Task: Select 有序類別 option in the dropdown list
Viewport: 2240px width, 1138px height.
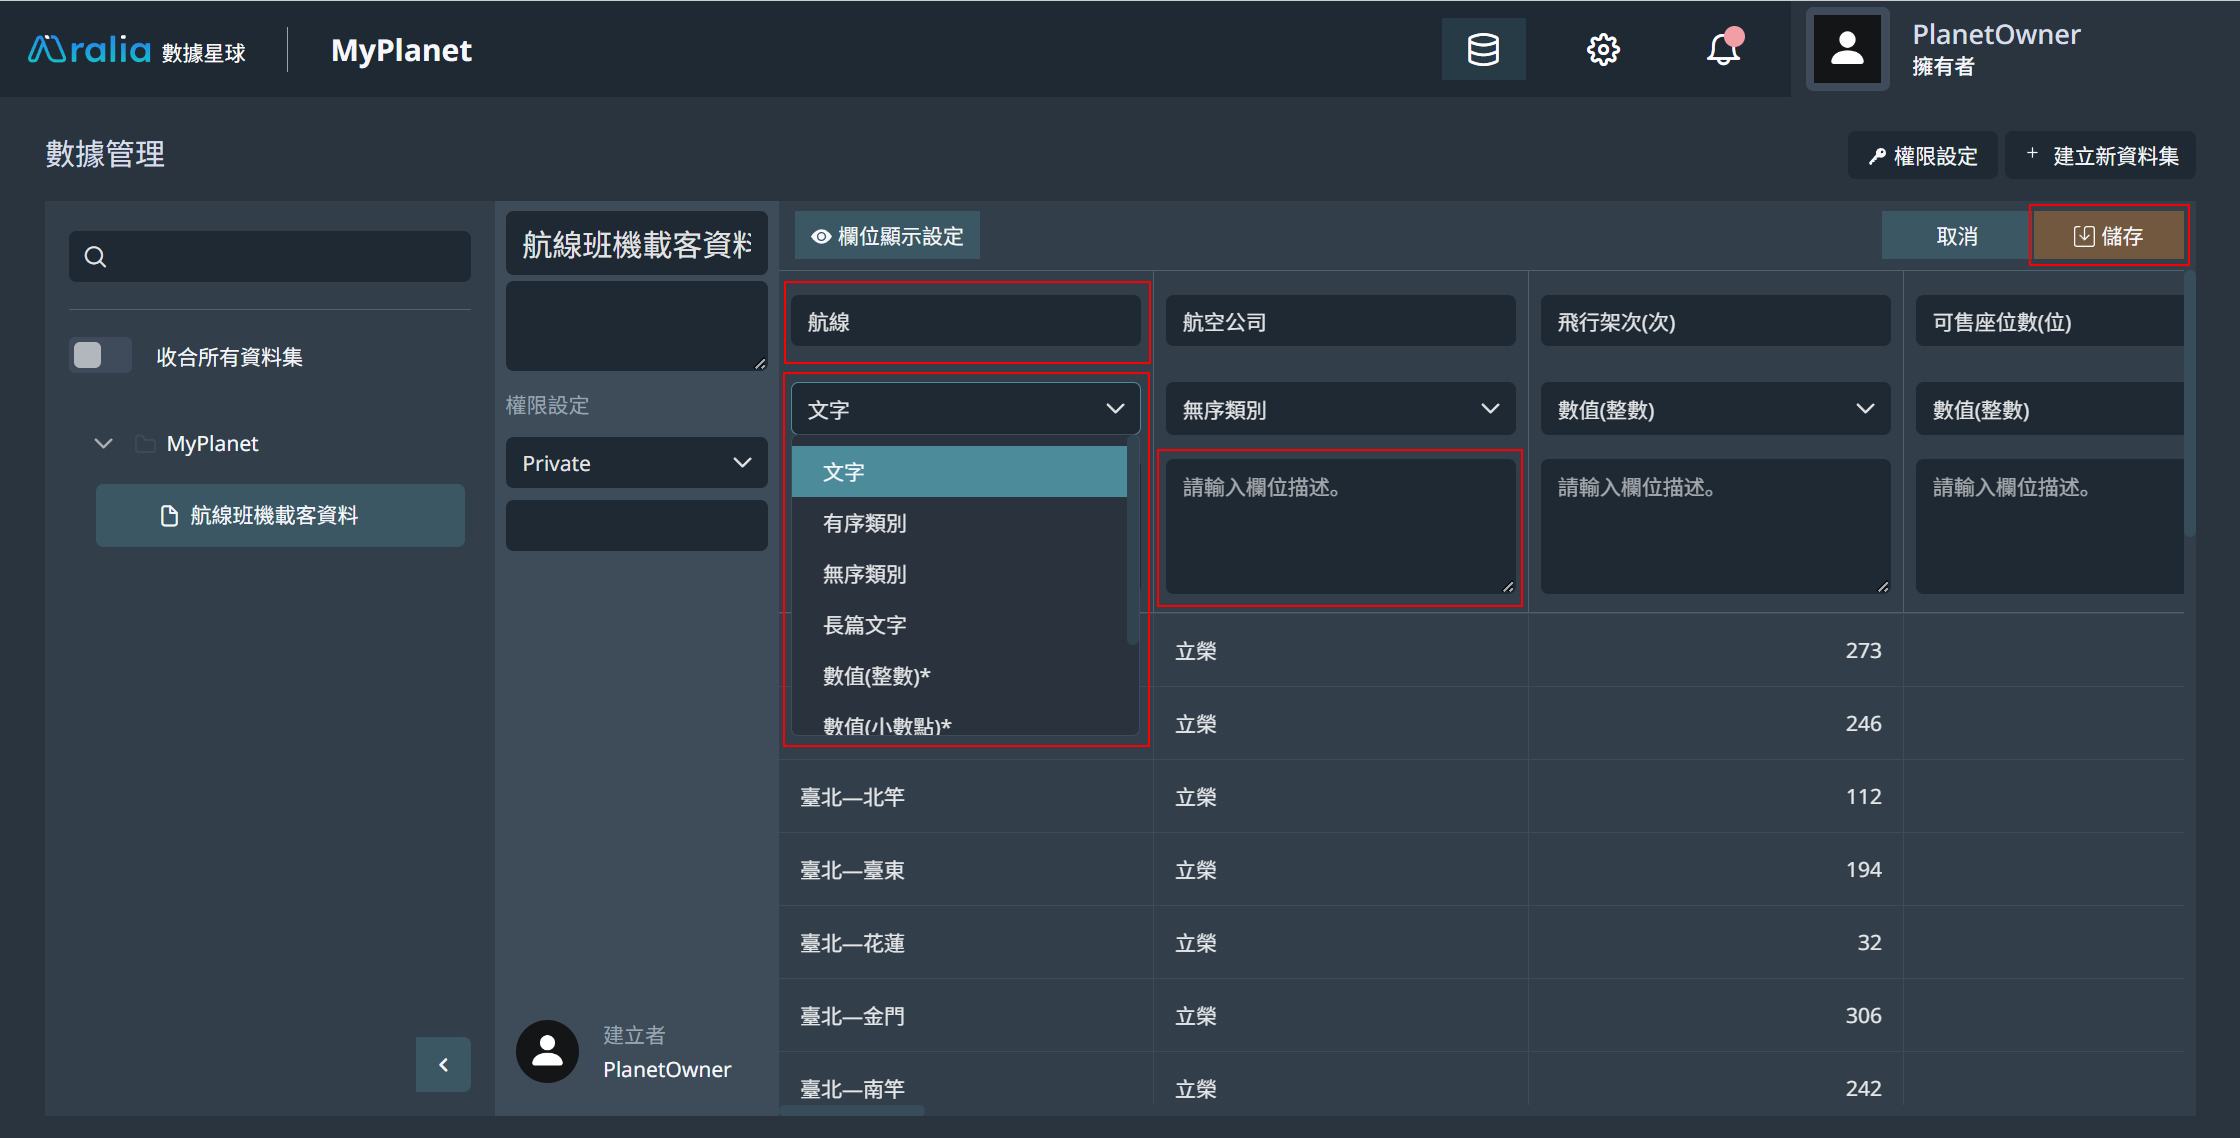Action: coord(959,523)
